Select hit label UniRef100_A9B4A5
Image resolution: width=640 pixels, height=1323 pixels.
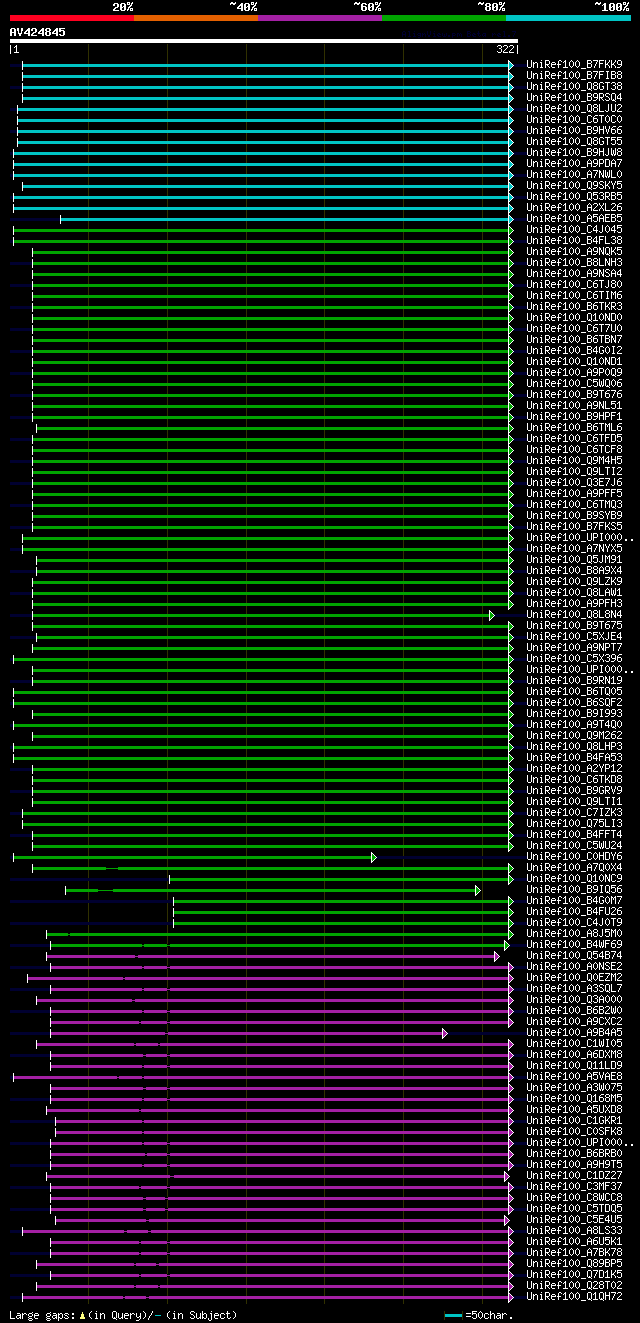[574, 1033]
